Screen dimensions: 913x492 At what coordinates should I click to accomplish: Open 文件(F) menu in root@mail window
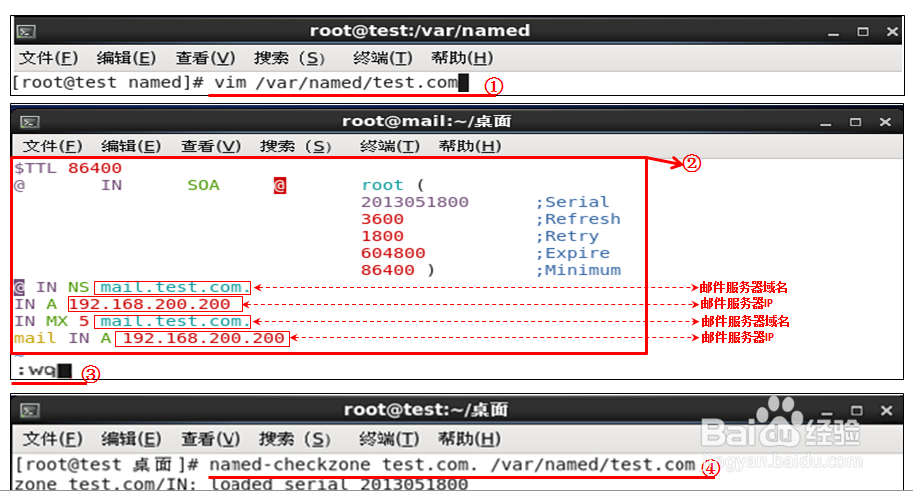point(52,146)
